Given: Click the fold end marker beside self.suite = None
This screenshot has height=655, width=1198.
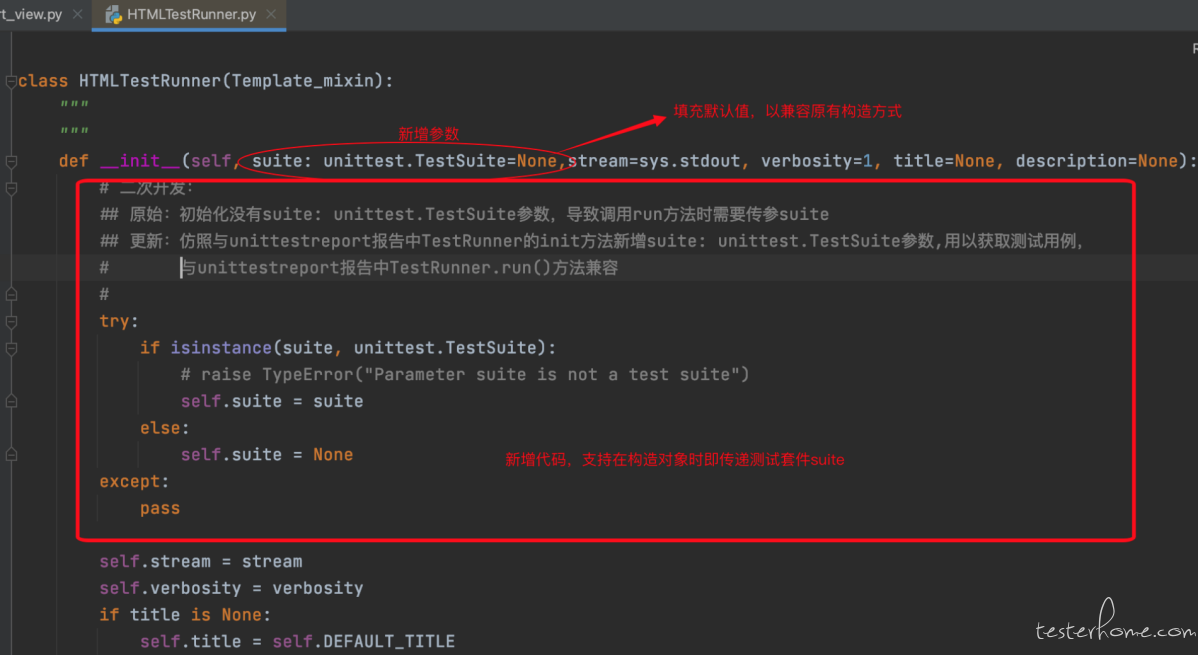Looking at the screenshot, I should pos(11,455).
